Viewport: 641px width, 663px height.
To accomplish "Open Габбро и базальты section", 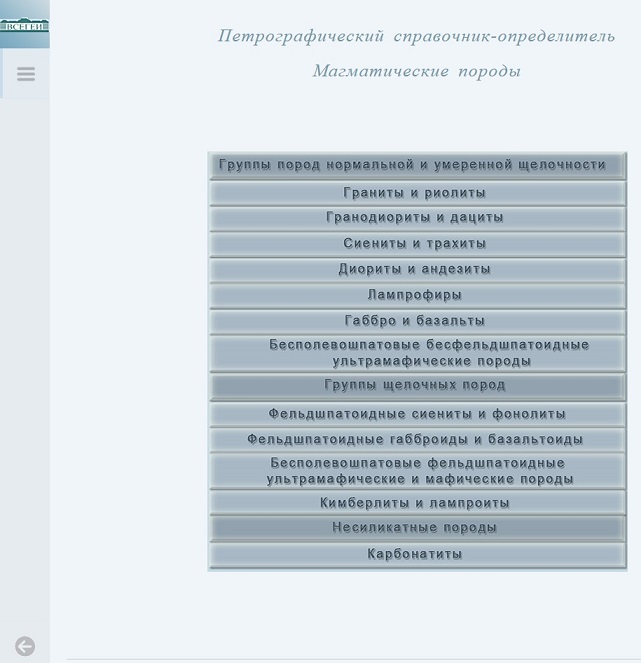I will pos(417,321).
